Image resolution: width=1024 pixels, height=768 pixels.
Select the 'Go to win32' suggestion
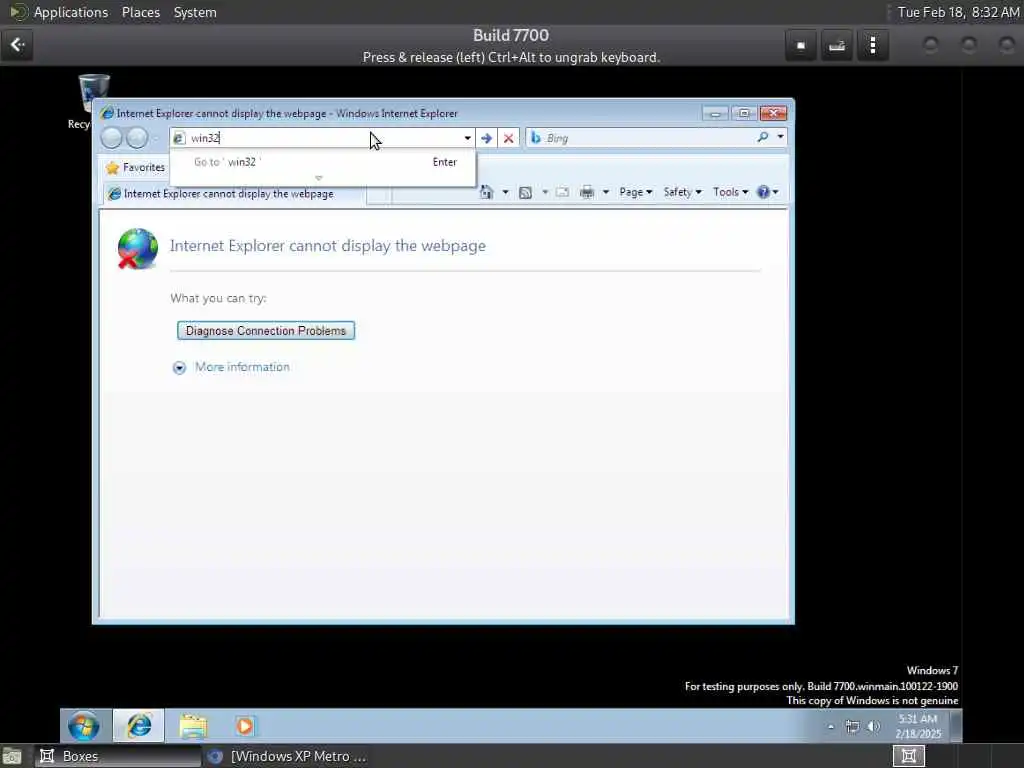(323, 162)
